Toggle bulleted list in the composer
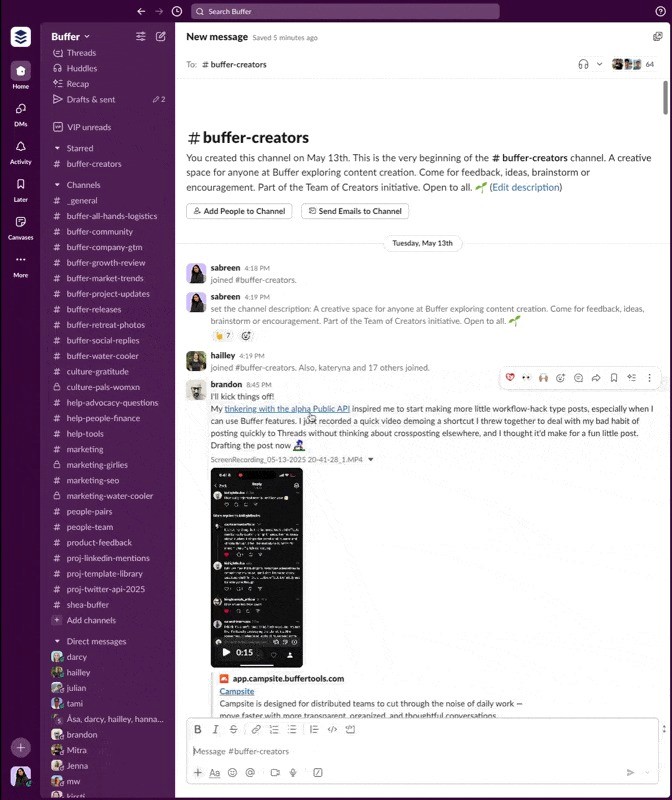672x800 pixels. (x=292, y=730)
